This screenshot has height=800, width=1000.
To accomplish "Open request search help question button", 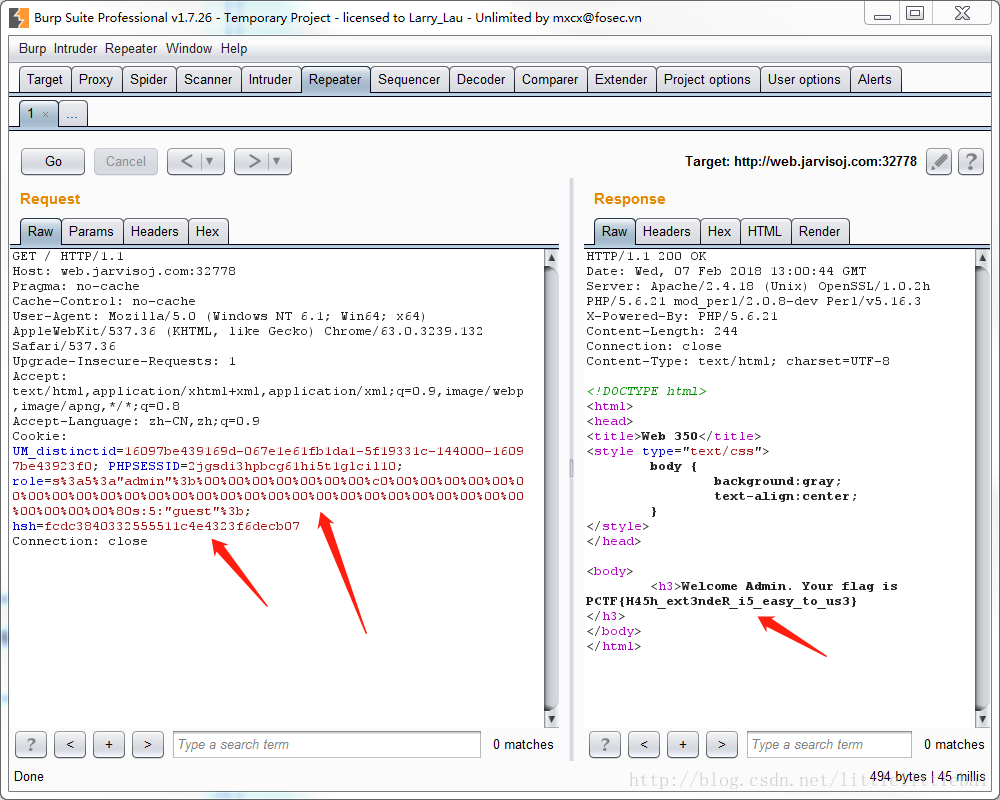I will 31,744.
